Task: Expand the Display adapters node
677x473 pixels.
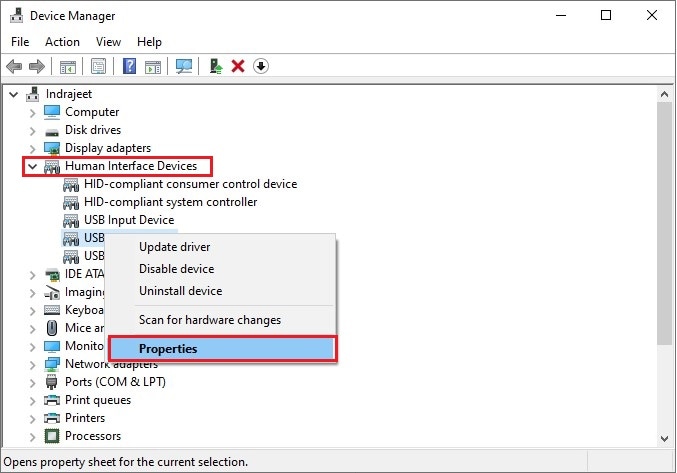Action: coord(33,148)
